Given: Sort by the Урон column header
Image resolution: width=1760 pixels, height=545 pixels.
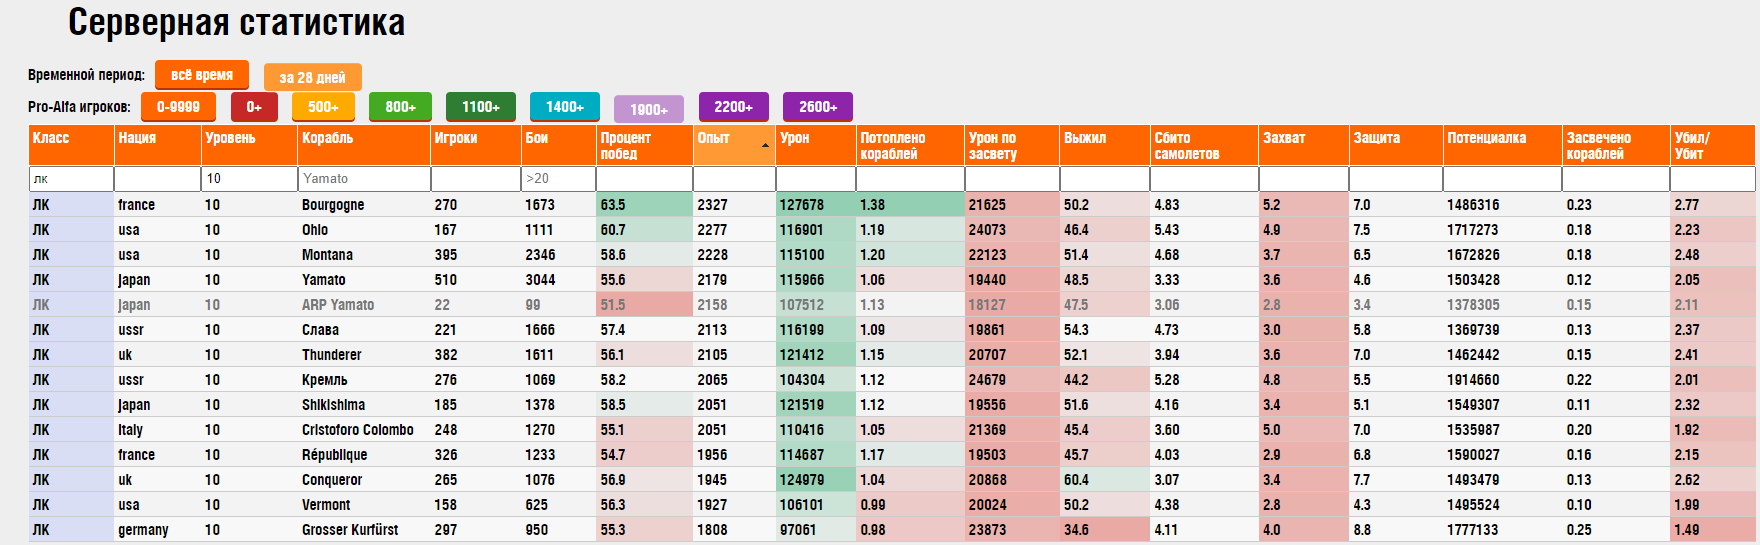Looking at the screenshot, I should click(x=816, y=145).
